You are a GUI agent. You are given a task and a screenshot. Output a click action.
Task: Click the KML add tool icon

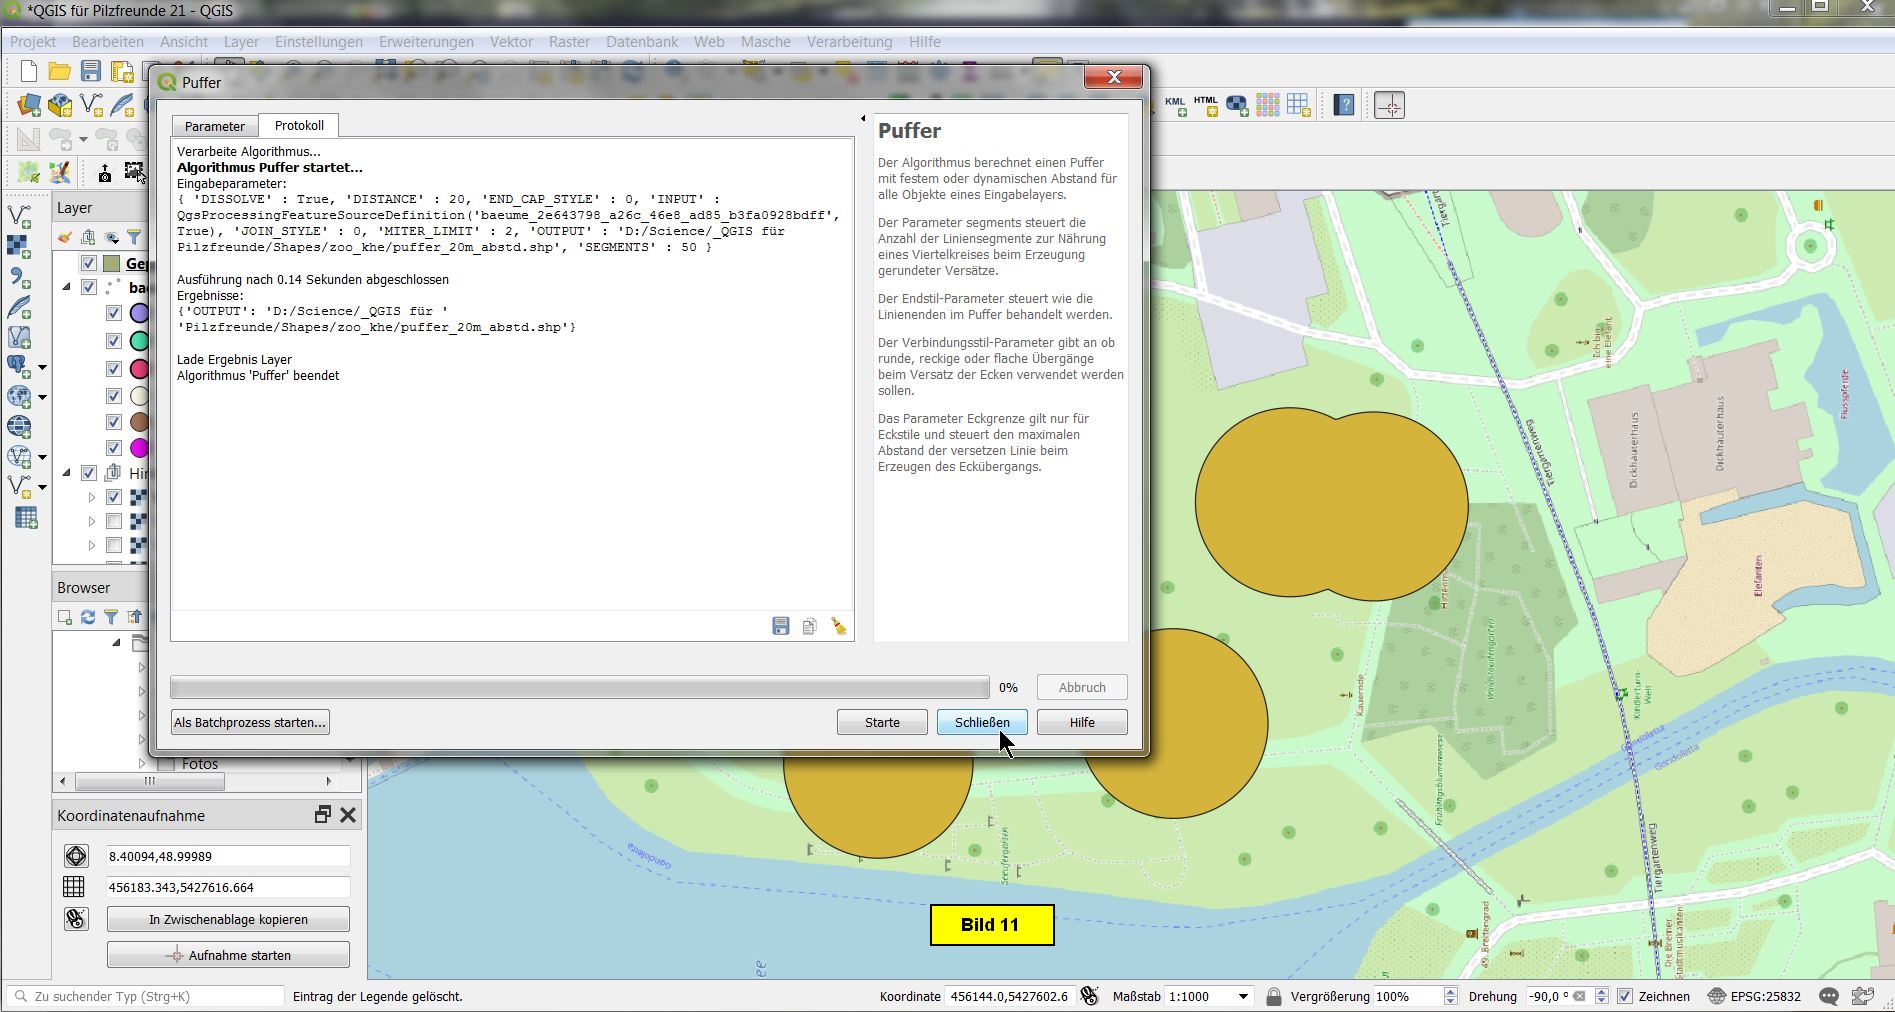click(1175, 105)
